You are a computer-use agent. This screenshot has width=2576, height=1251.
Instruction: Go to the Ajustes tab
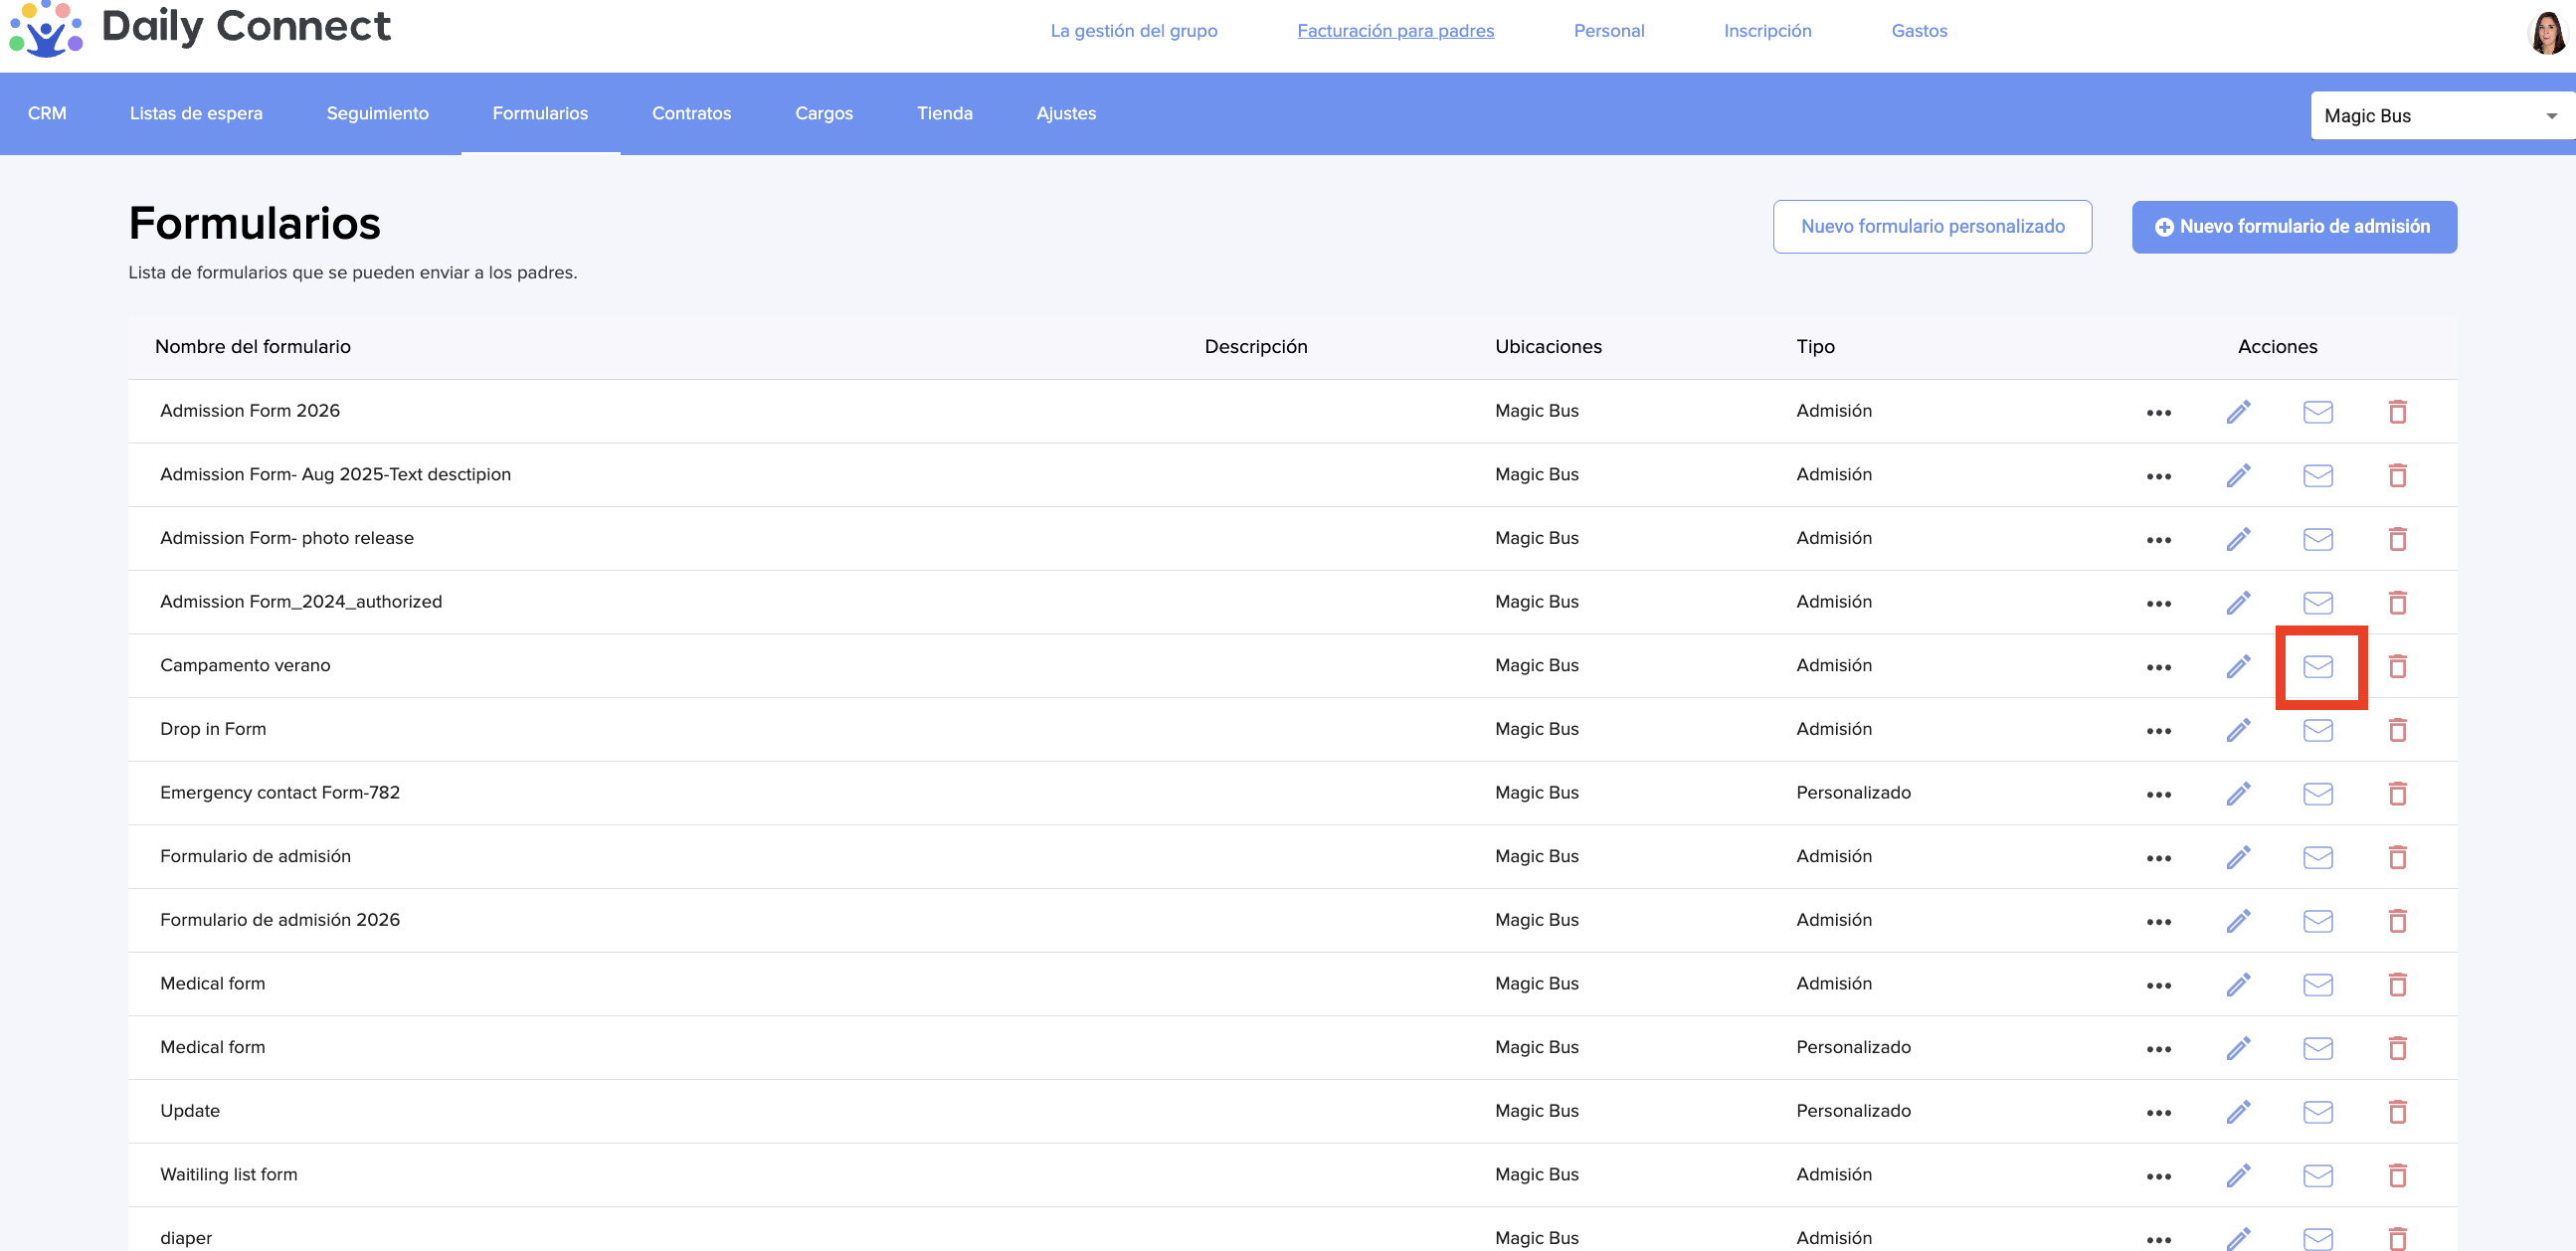(1065, 113)
